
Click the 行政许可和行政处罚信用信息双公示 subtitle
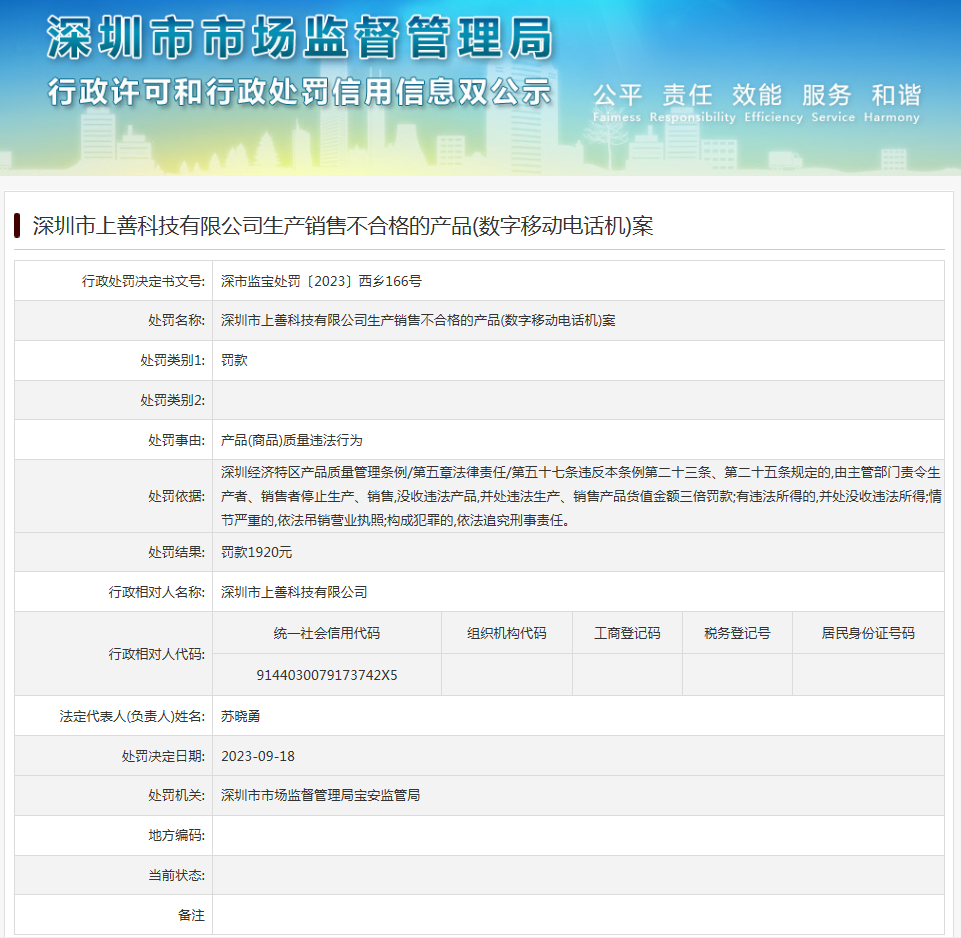pyautogui.click(x=299, y=92)
